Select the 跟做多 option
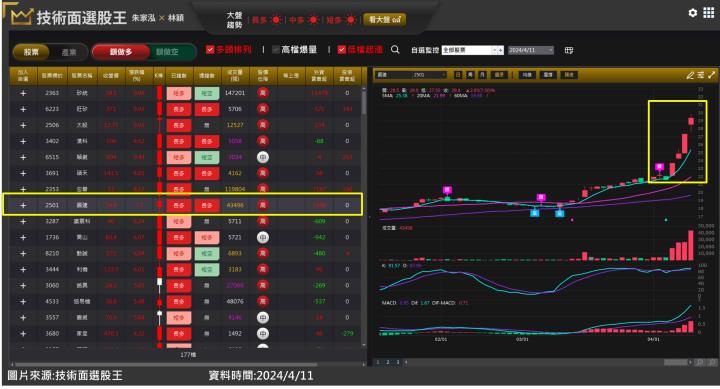 pos(121,52)
